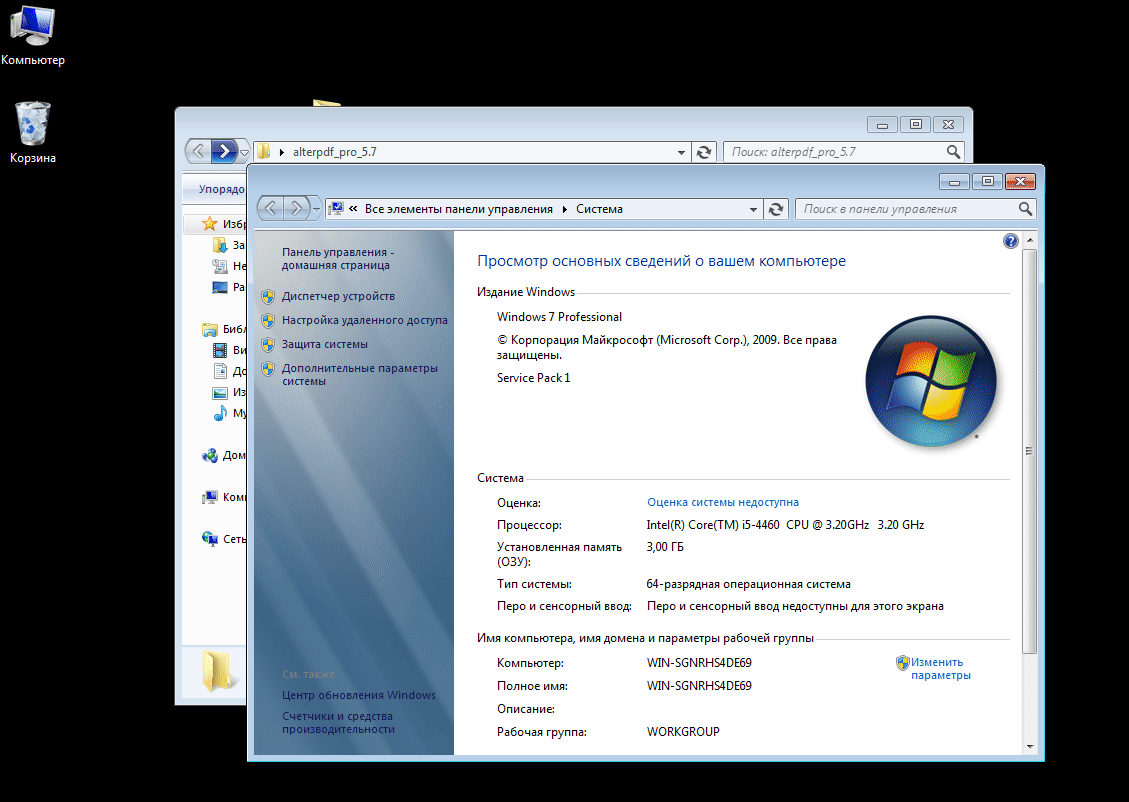Screen dimensions: 1129x802
Task: Open Панель управления - домашняя страница
Action: click(x=338, y=258)
